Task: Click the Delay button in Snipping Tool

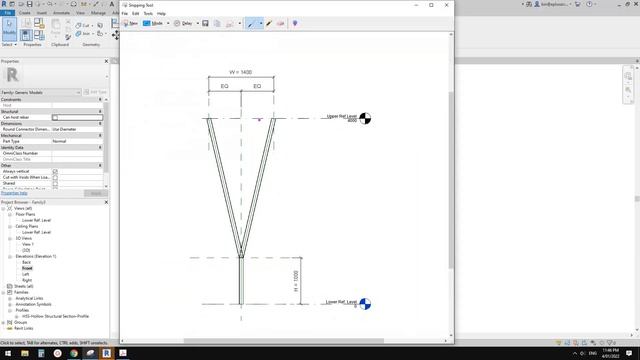Action: [x=183, y=24]
